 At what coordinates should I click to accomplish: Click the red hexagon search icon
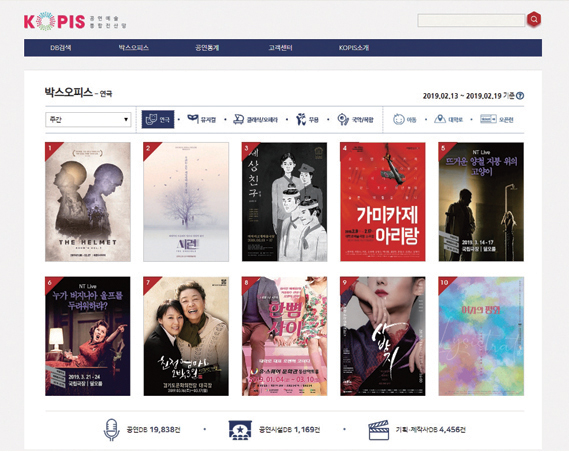(533, 19)
